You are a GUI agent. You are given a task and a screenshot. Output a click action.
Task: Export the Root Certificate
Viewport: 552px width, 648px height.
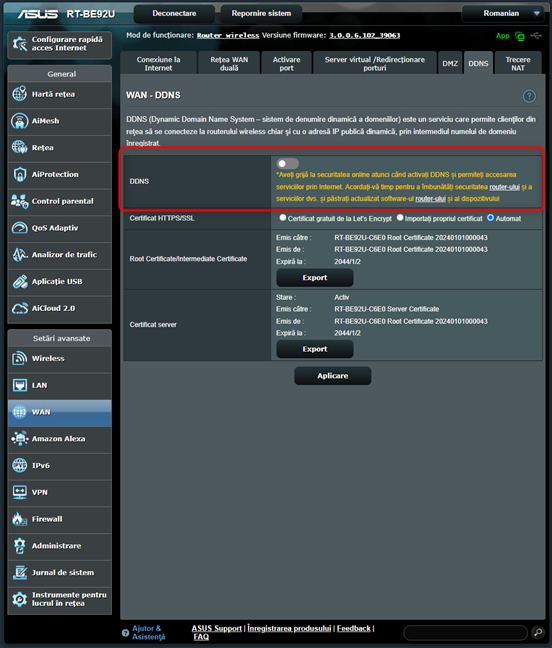pos(314,278)
